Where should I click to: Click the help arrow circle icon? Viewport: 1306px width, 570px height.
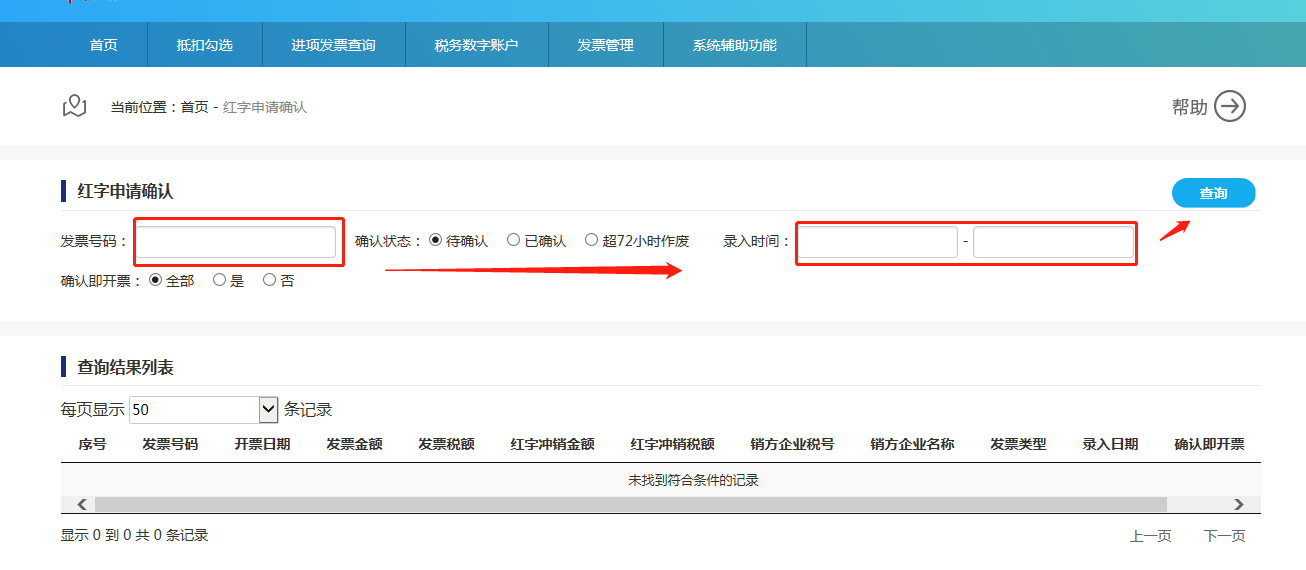1229,106
